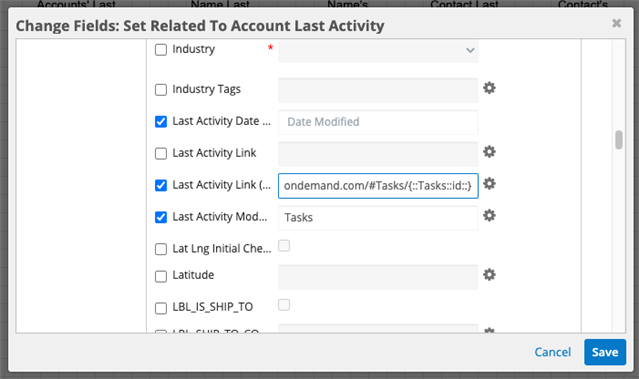
Task: Open gear settings for Last Activity Module
Action: pyautogui.click(x=489, y=216)
